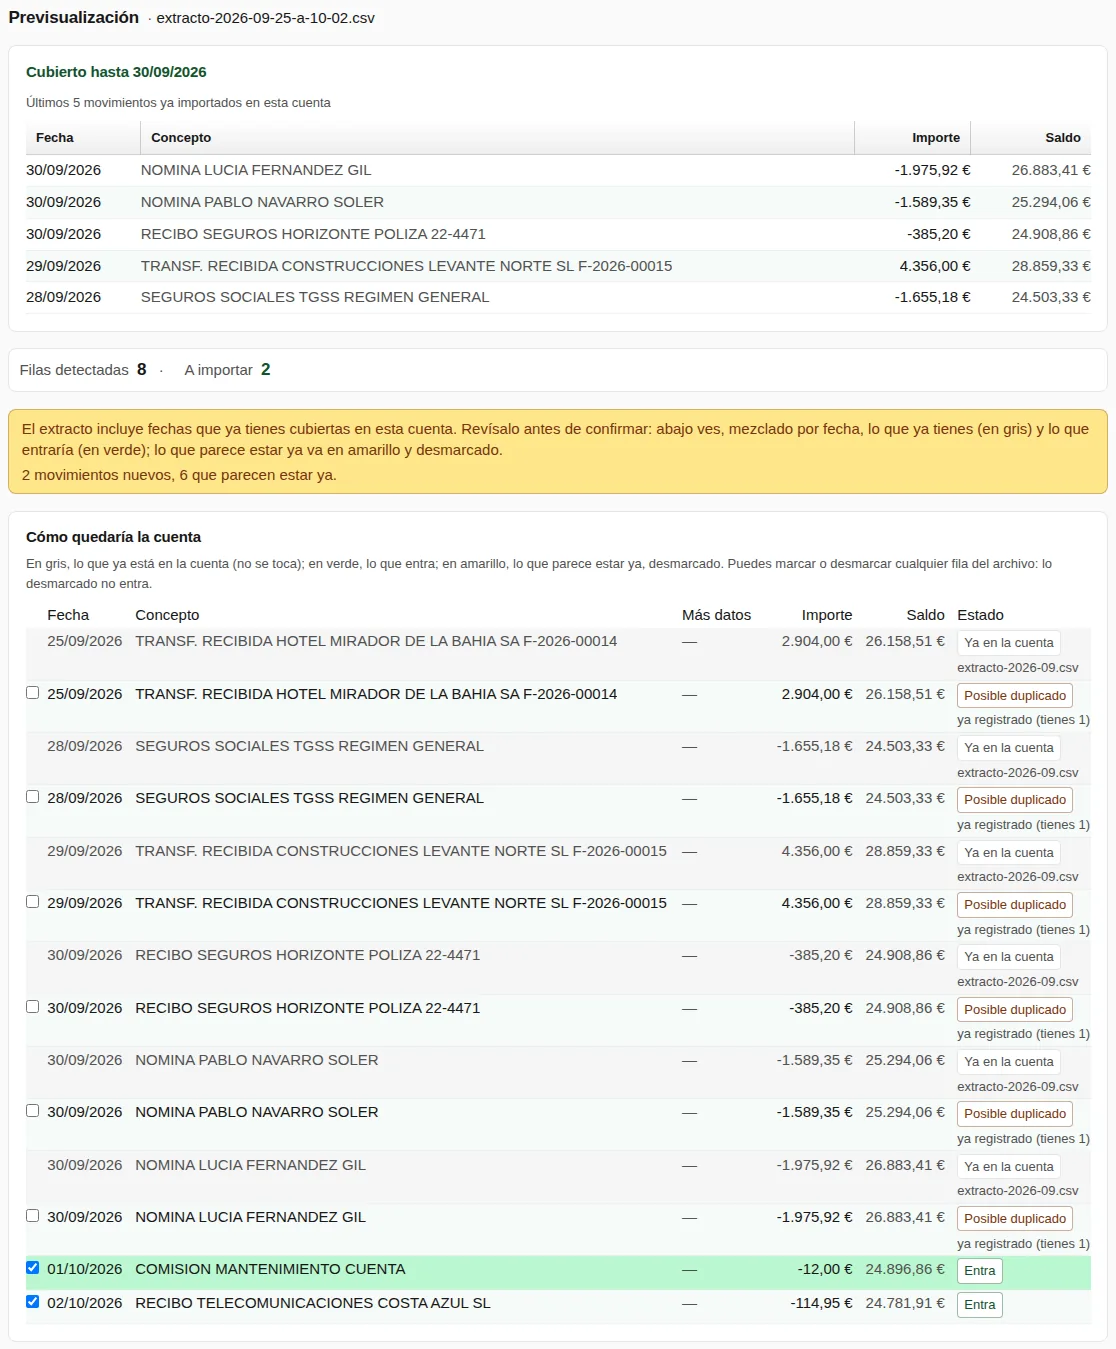This screenshot has width=1116, height=1349.
Task: Tick the SEGUROS SOCIALES TGSS duplicate row checkbox
Action: pyautogui.click(x=33, y=797)
